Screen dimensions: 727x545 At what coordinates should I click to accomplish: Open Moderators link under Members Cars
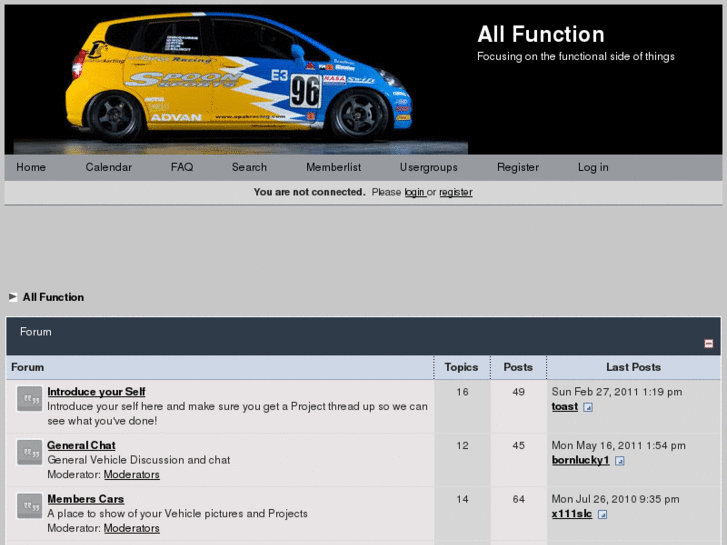click(132, 528)
